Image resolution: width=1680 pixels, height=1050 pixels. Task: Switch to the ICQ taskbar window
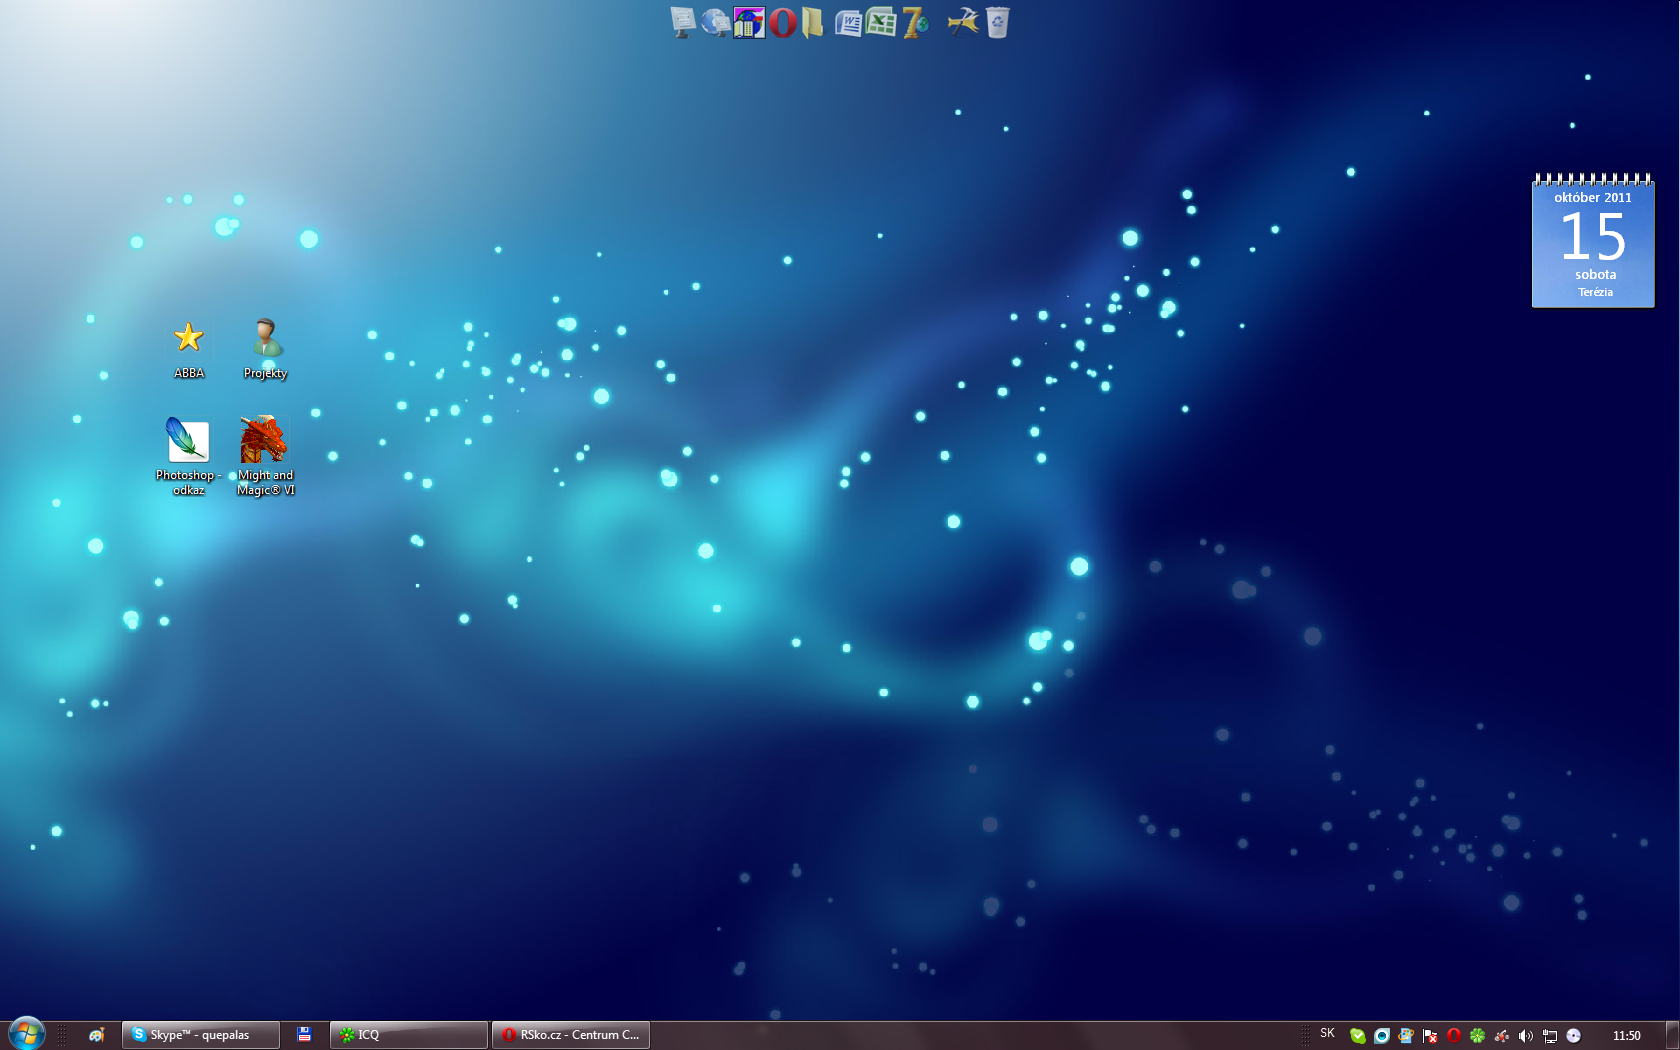point(409,1035)
